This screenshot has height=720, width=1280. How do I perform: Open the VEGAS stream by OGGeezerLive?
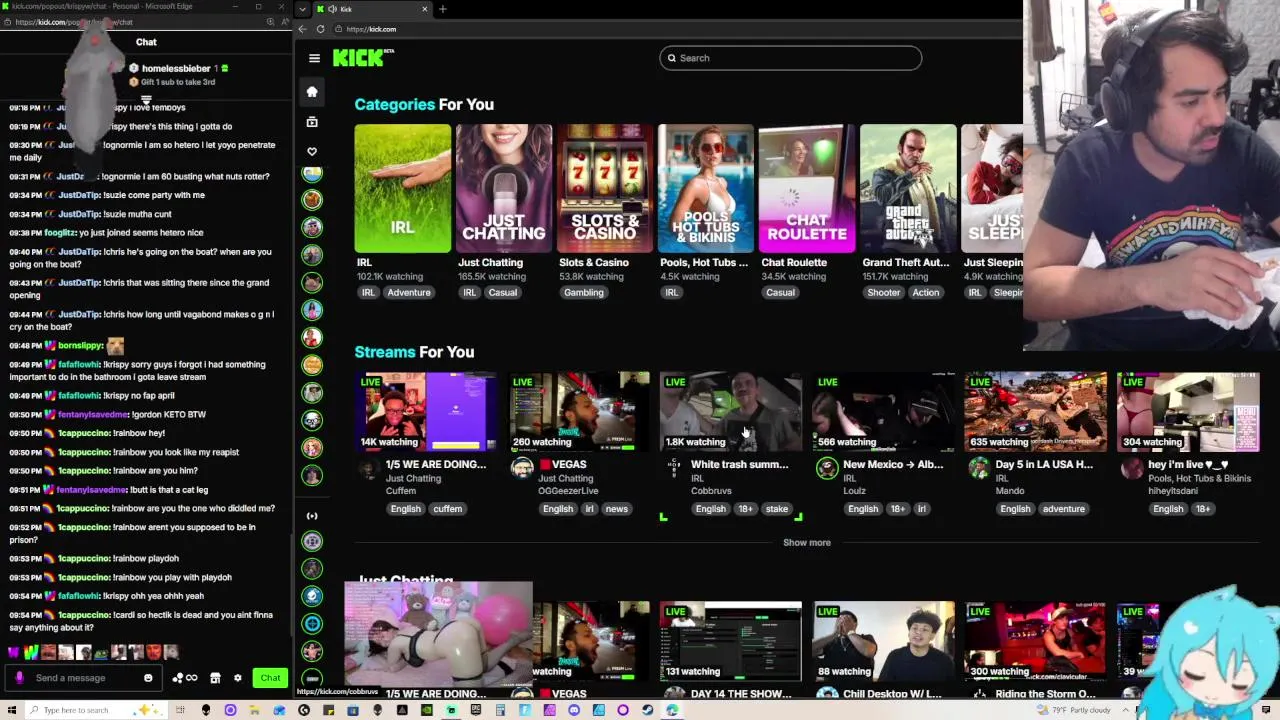578,411
